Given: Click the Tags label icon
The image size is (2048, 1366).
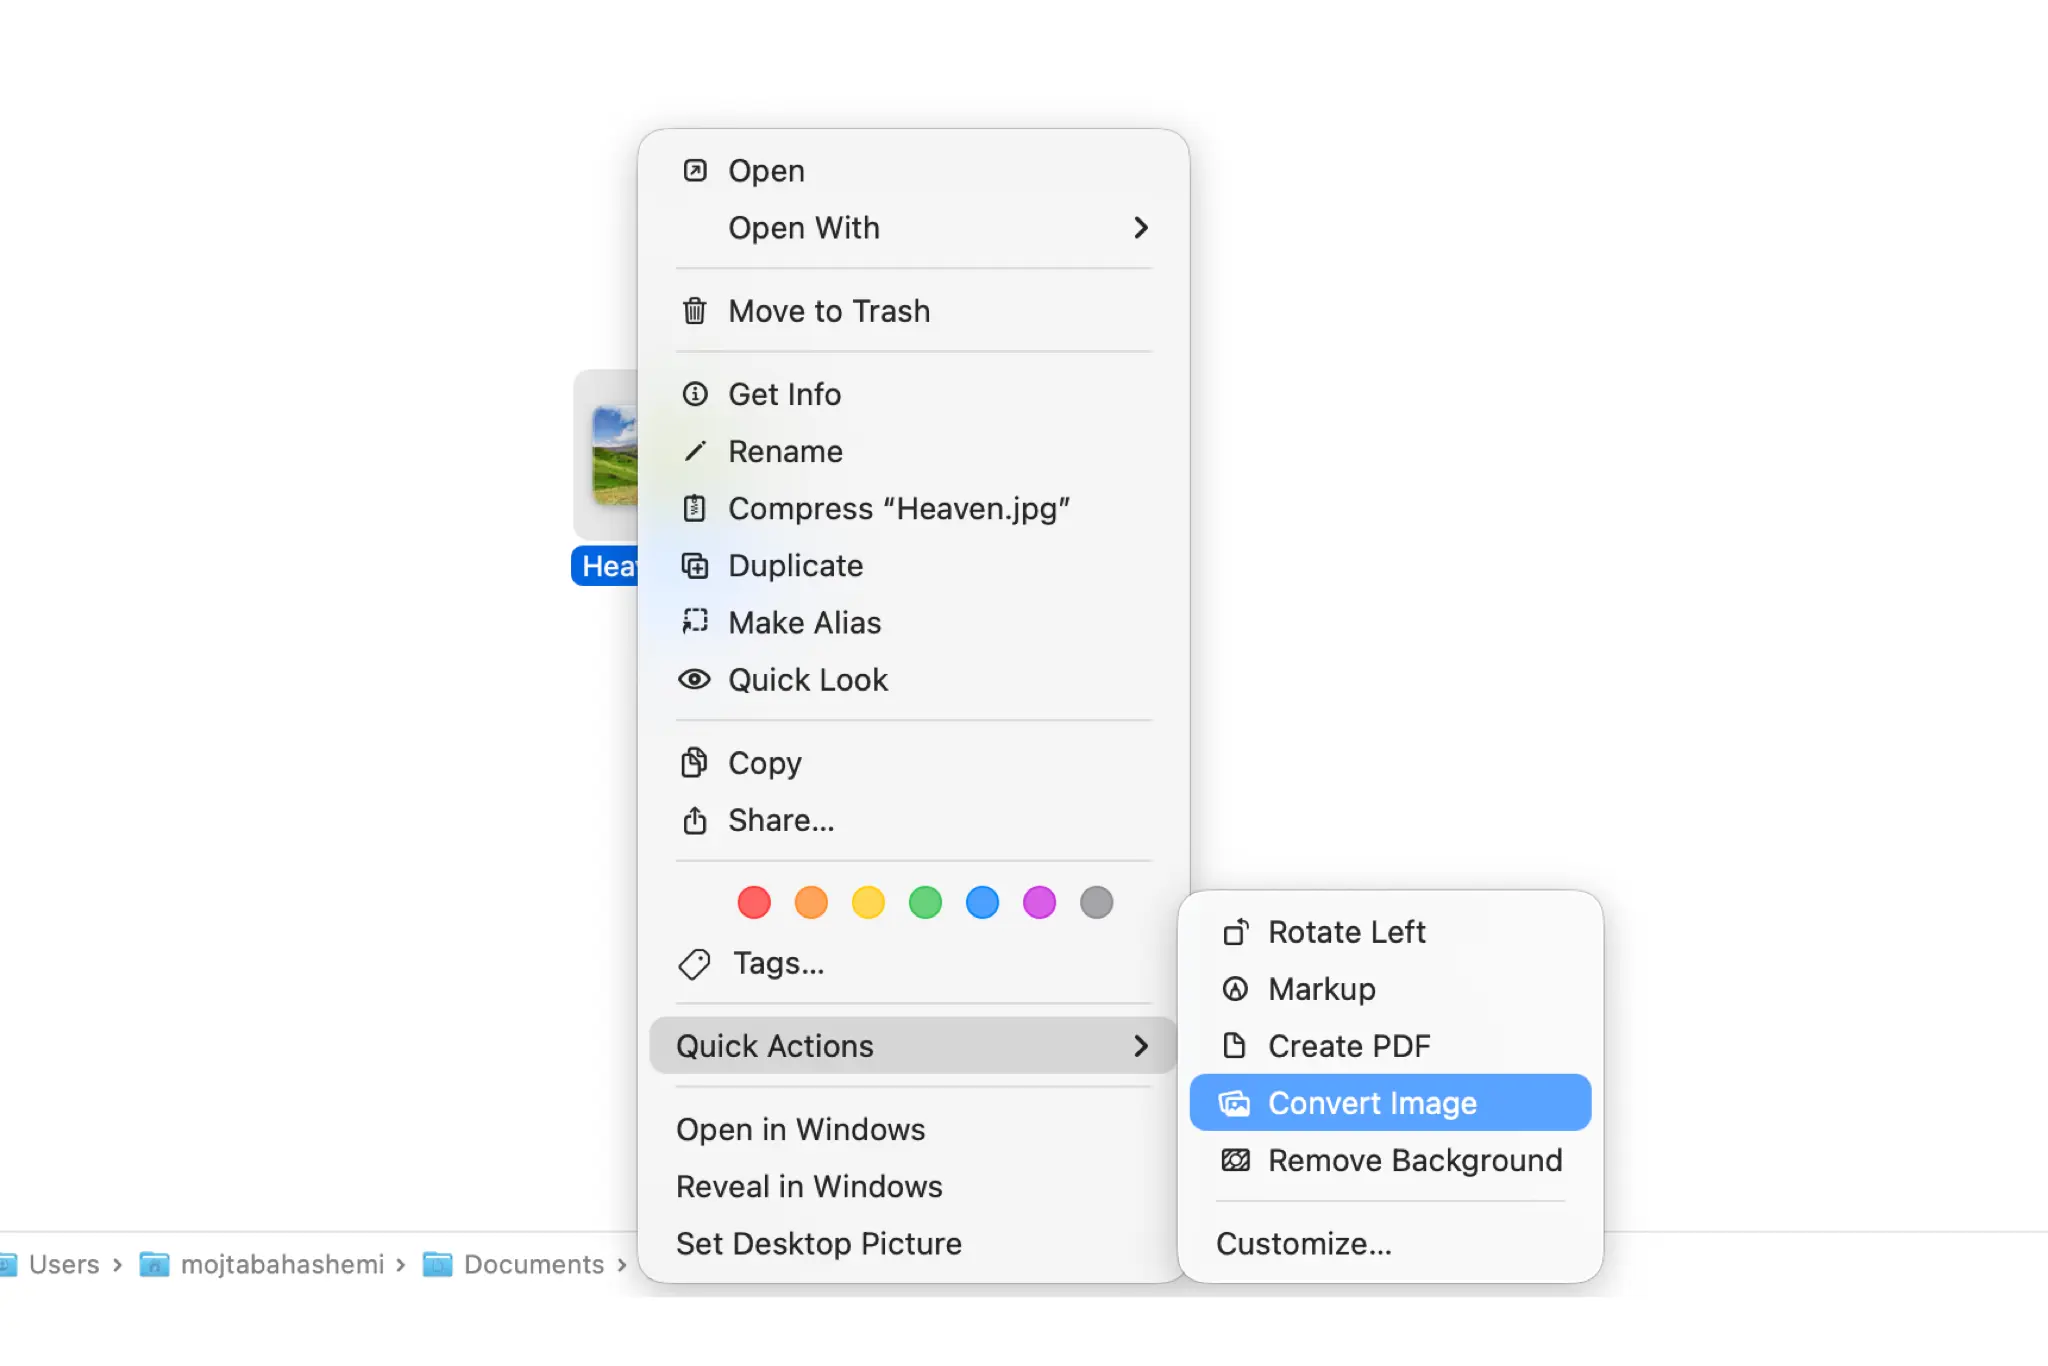Looking at the screenshot, I should pyautogui.click(x=695, y=964).
